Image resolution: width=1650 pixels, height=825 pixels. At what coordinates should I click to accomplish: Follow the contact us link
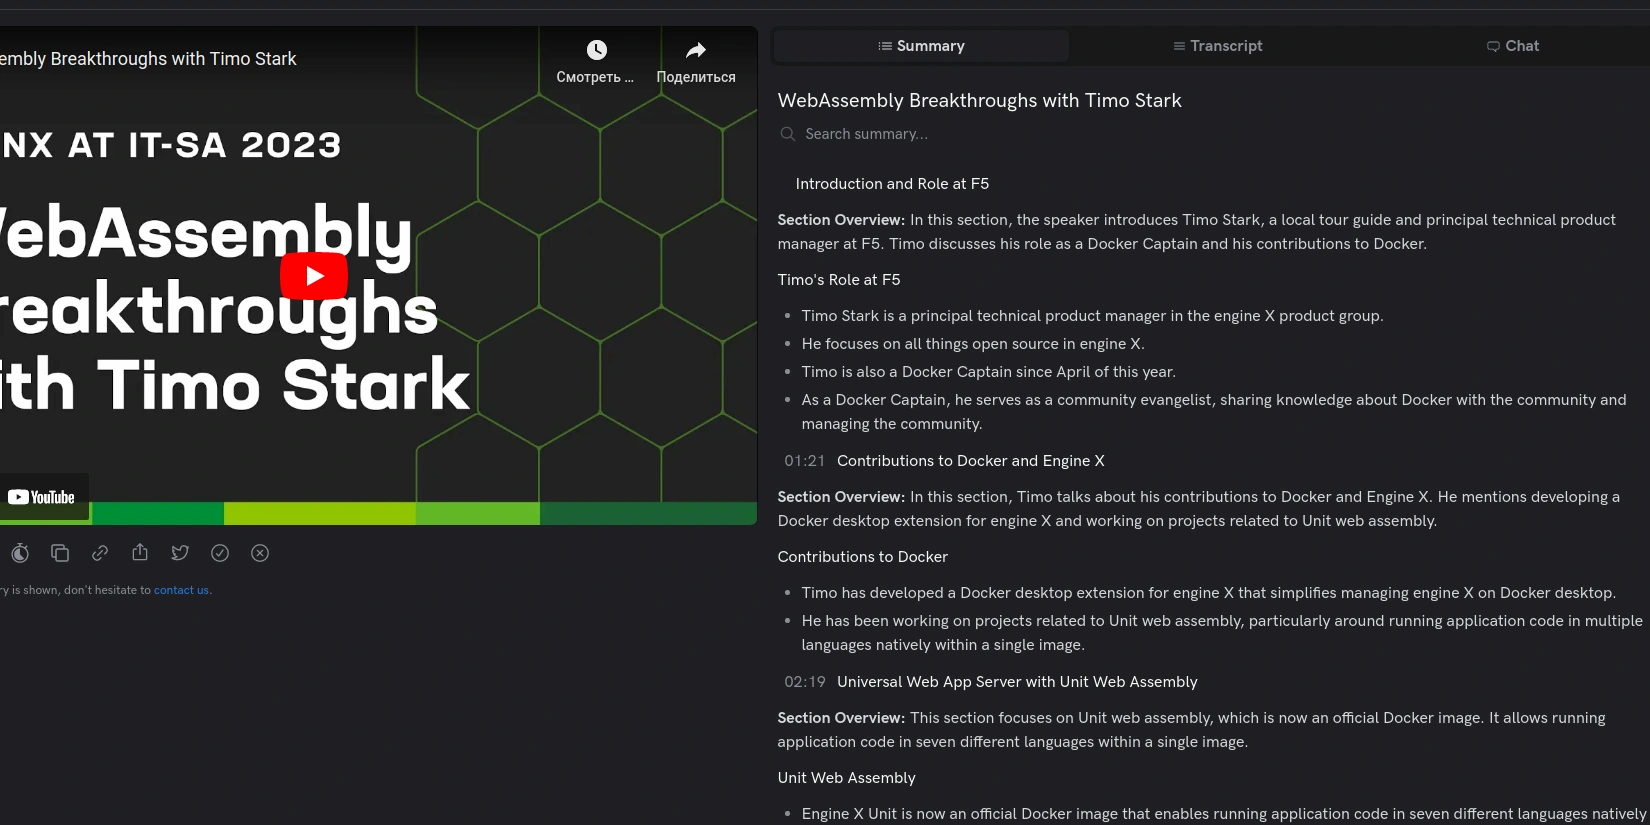click(181, 590)
